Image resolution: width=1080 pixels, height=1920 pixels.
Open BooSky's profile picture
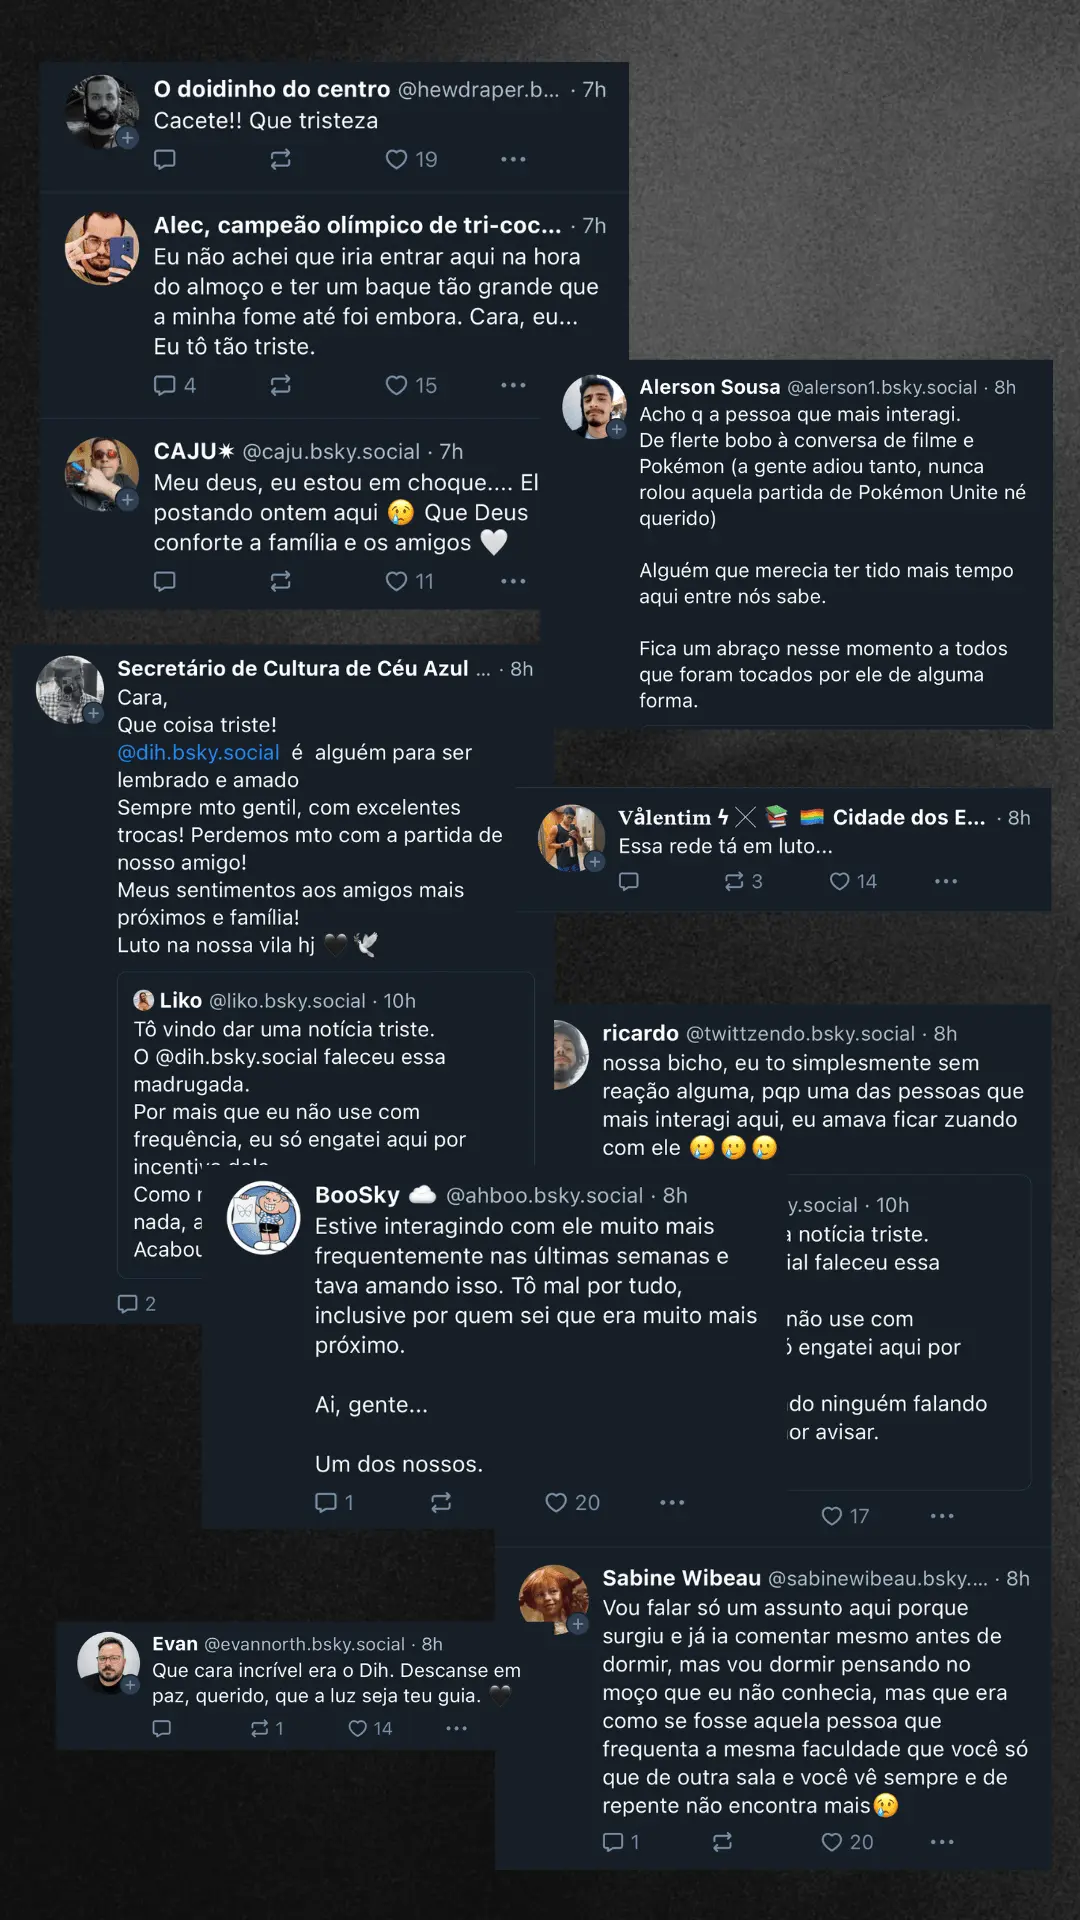pos(264,1217)
